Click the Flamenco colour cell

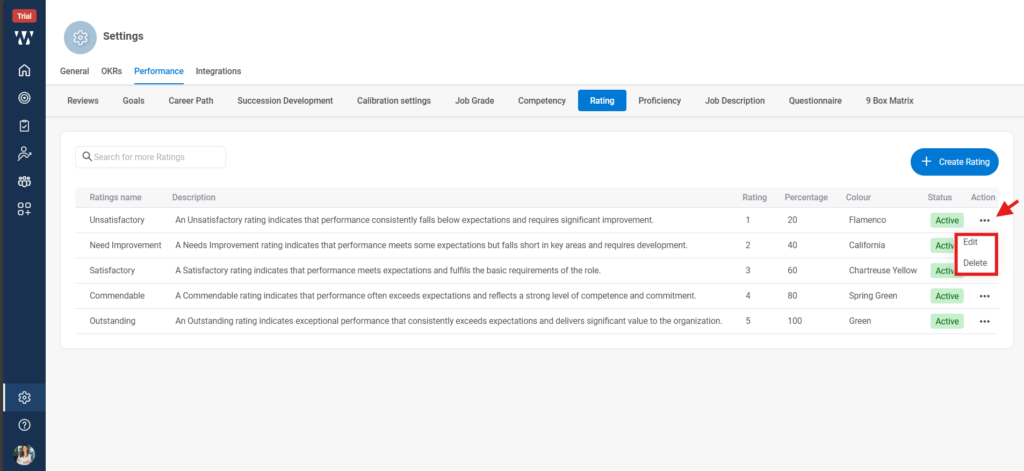tap(867, 220)
